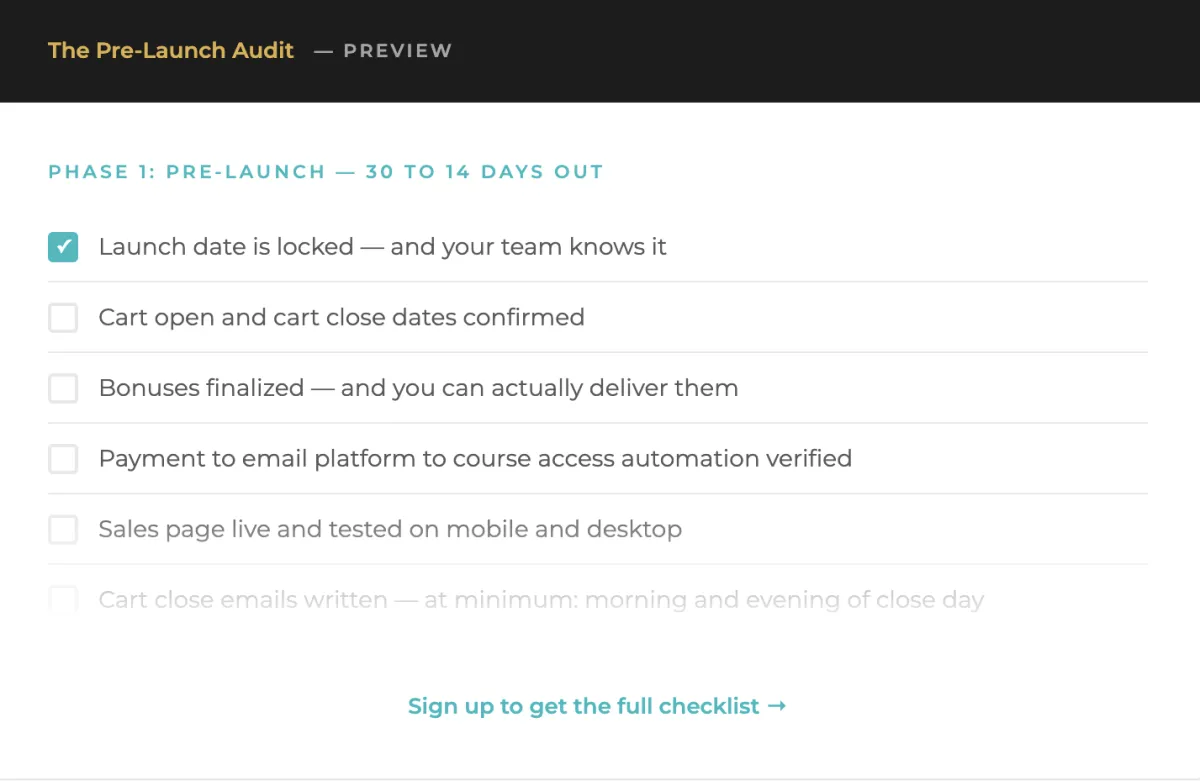This screenshot has width=1200, height=781.
Task: Click the gold 'The Pre-Launch Audit' title
Action: 171,50
